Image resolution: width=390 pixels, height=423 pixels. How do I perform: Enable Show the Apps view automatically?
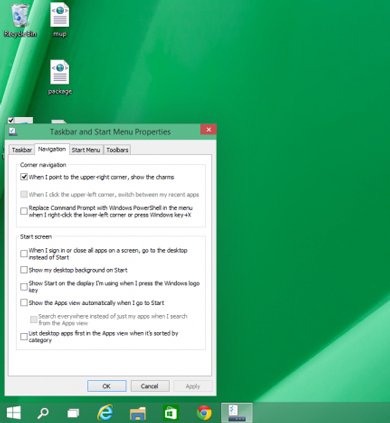(24, 303)
